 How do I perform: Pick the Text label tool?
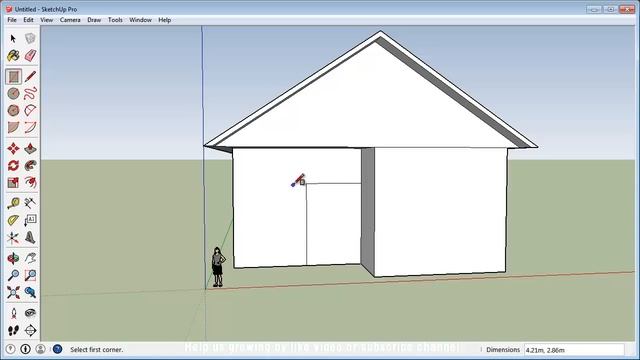tap(30, 220)
